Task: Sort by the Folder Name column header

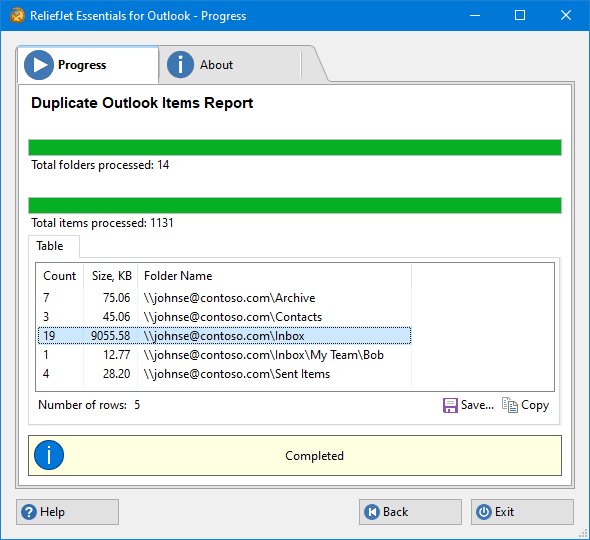Action: tap(275, 276)
